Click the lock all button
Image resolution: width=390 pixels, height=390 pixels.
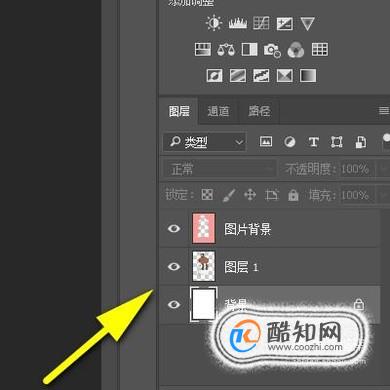click(293, 195)
